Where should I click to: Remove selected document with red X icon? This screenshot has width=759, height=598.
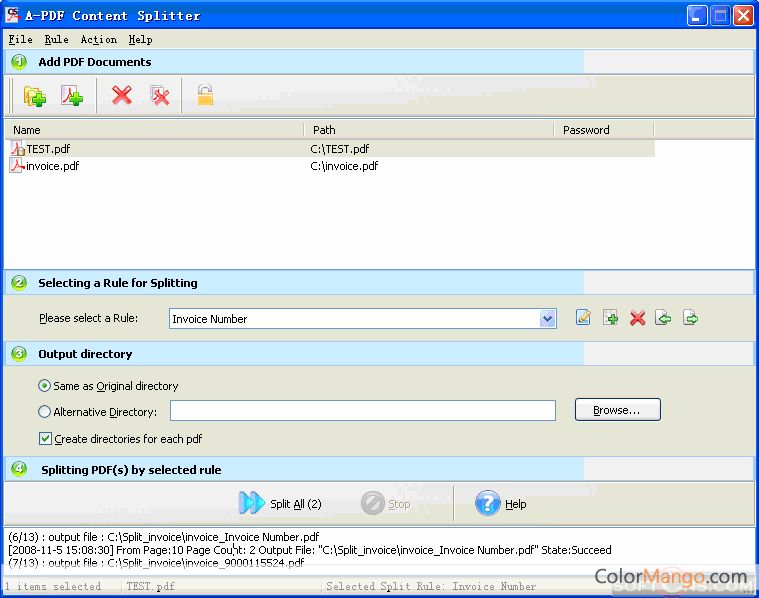[x=122, y=96]
